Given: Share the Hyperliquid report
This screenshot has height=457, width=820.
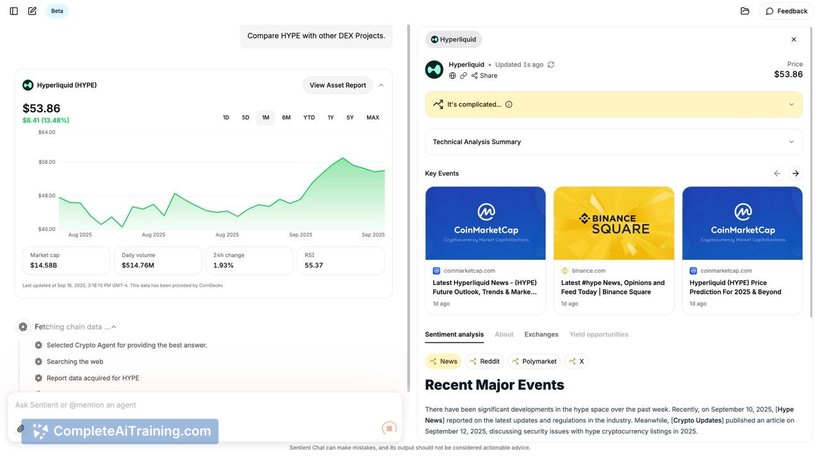Looking at the screenshot, I should (x=484, y=76).
